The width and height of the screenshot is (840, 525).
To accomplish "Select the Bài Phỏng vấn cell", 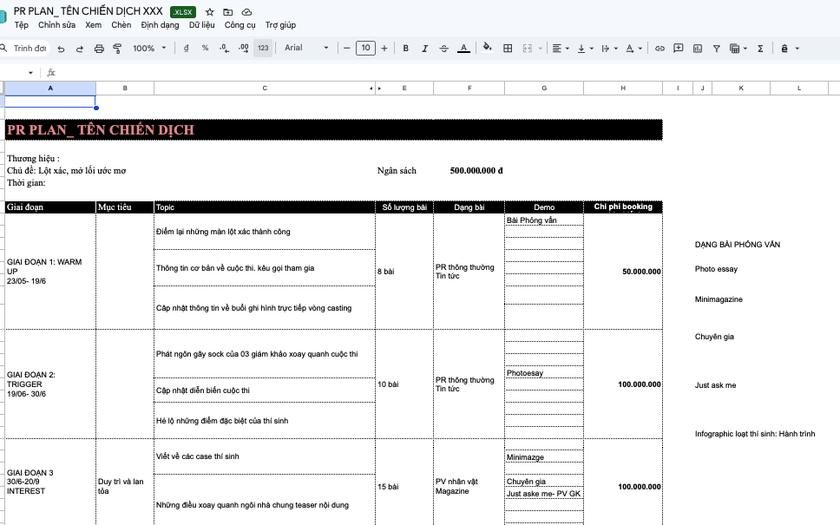I will tap(544, 220).
